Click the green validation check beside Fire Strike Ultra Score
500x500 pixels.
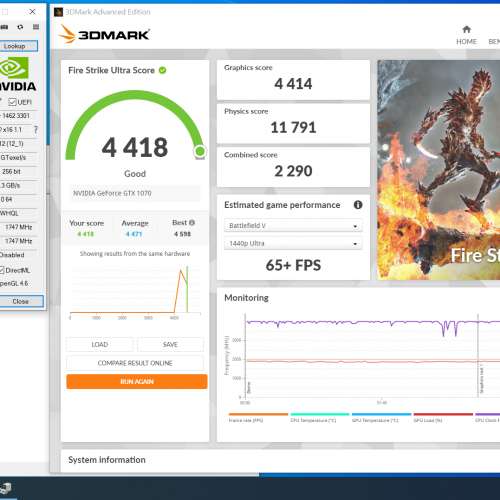[x=162, y=70]
